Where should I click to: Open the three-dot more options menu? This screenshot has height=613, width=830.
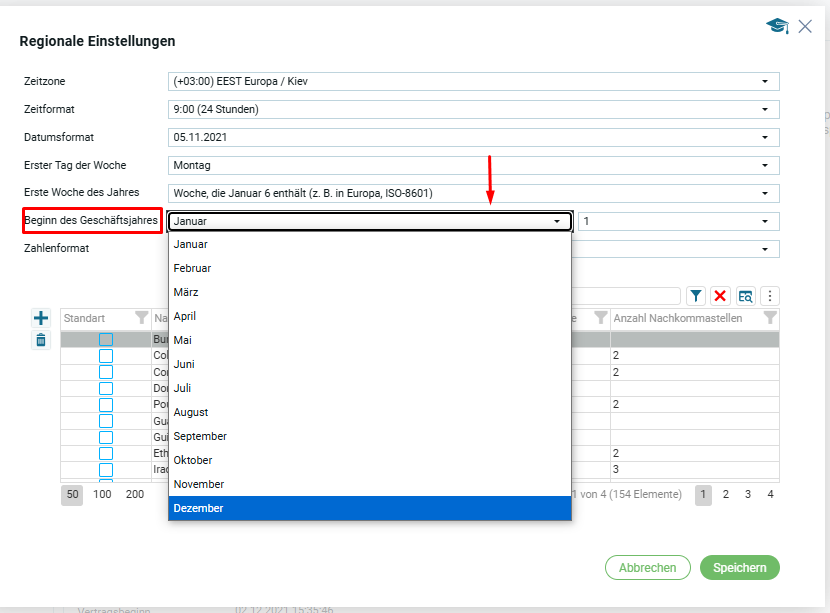pyautogui.click(x=770, y=296)
